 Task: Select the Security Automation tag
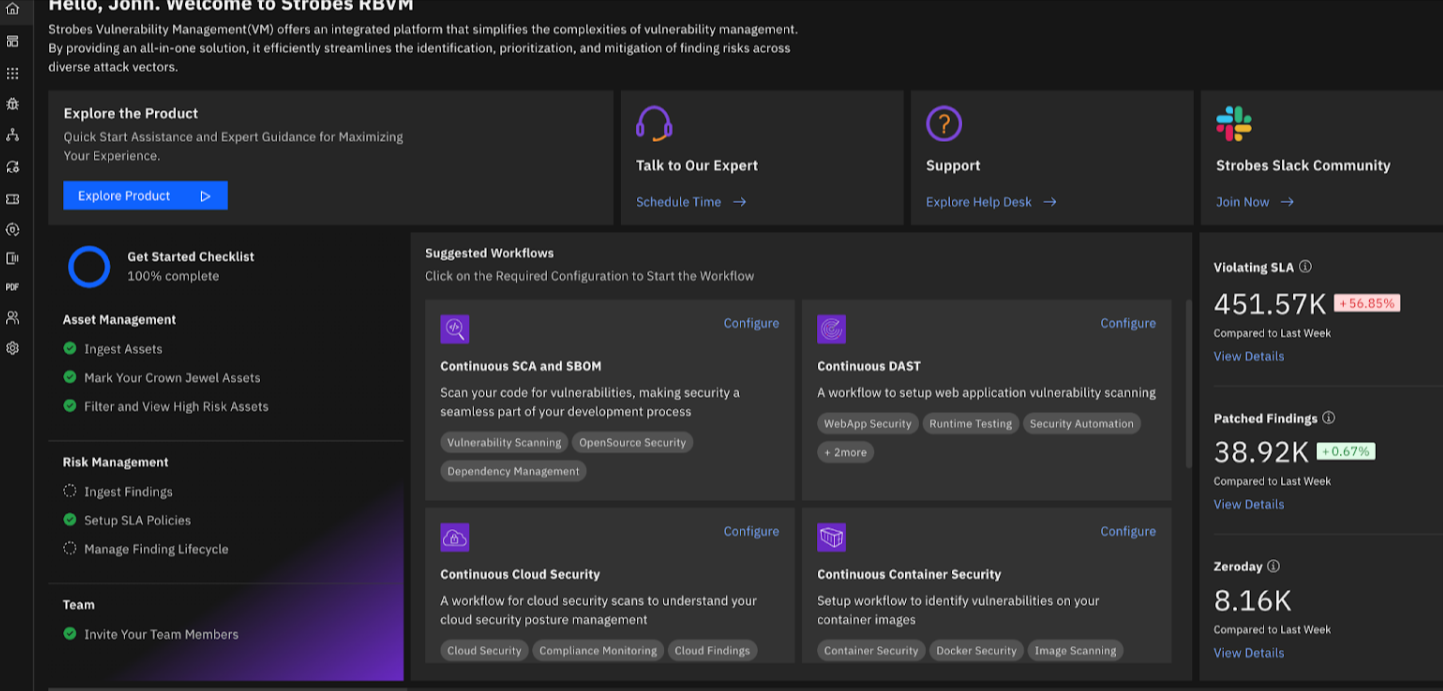(1082, 423)
